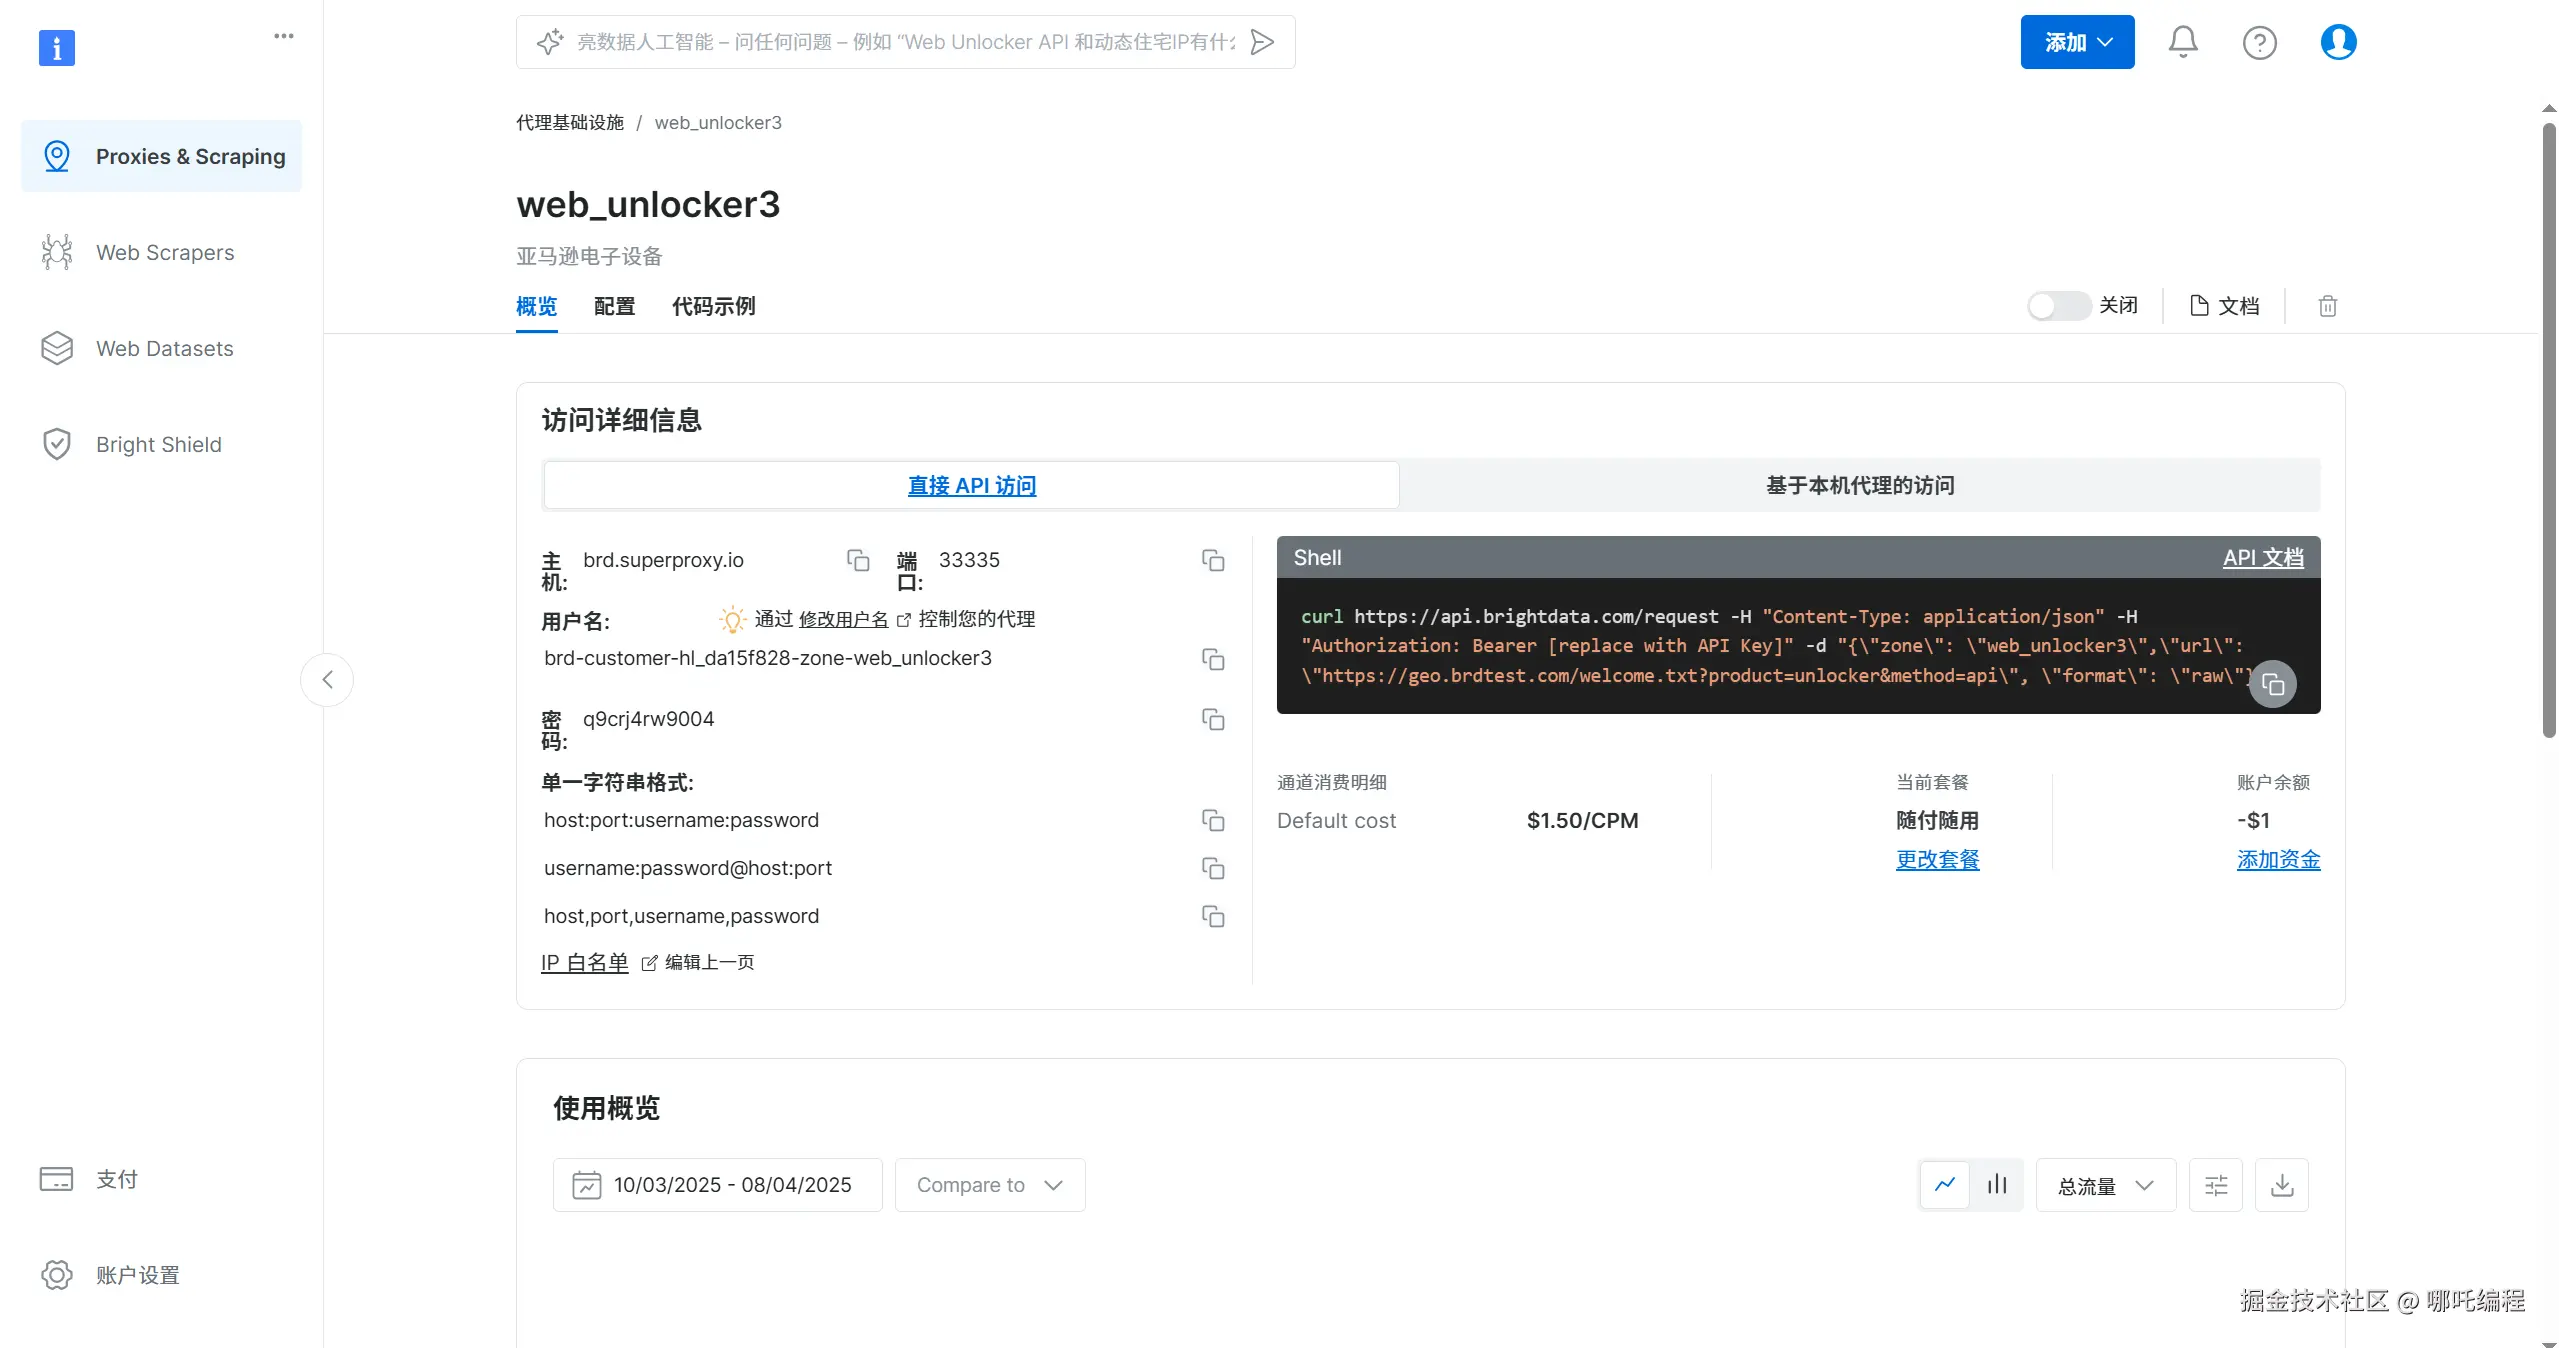Open the help question mark icon
Viewport: 2559px width, 1348px height.
tap(2259, 42)
